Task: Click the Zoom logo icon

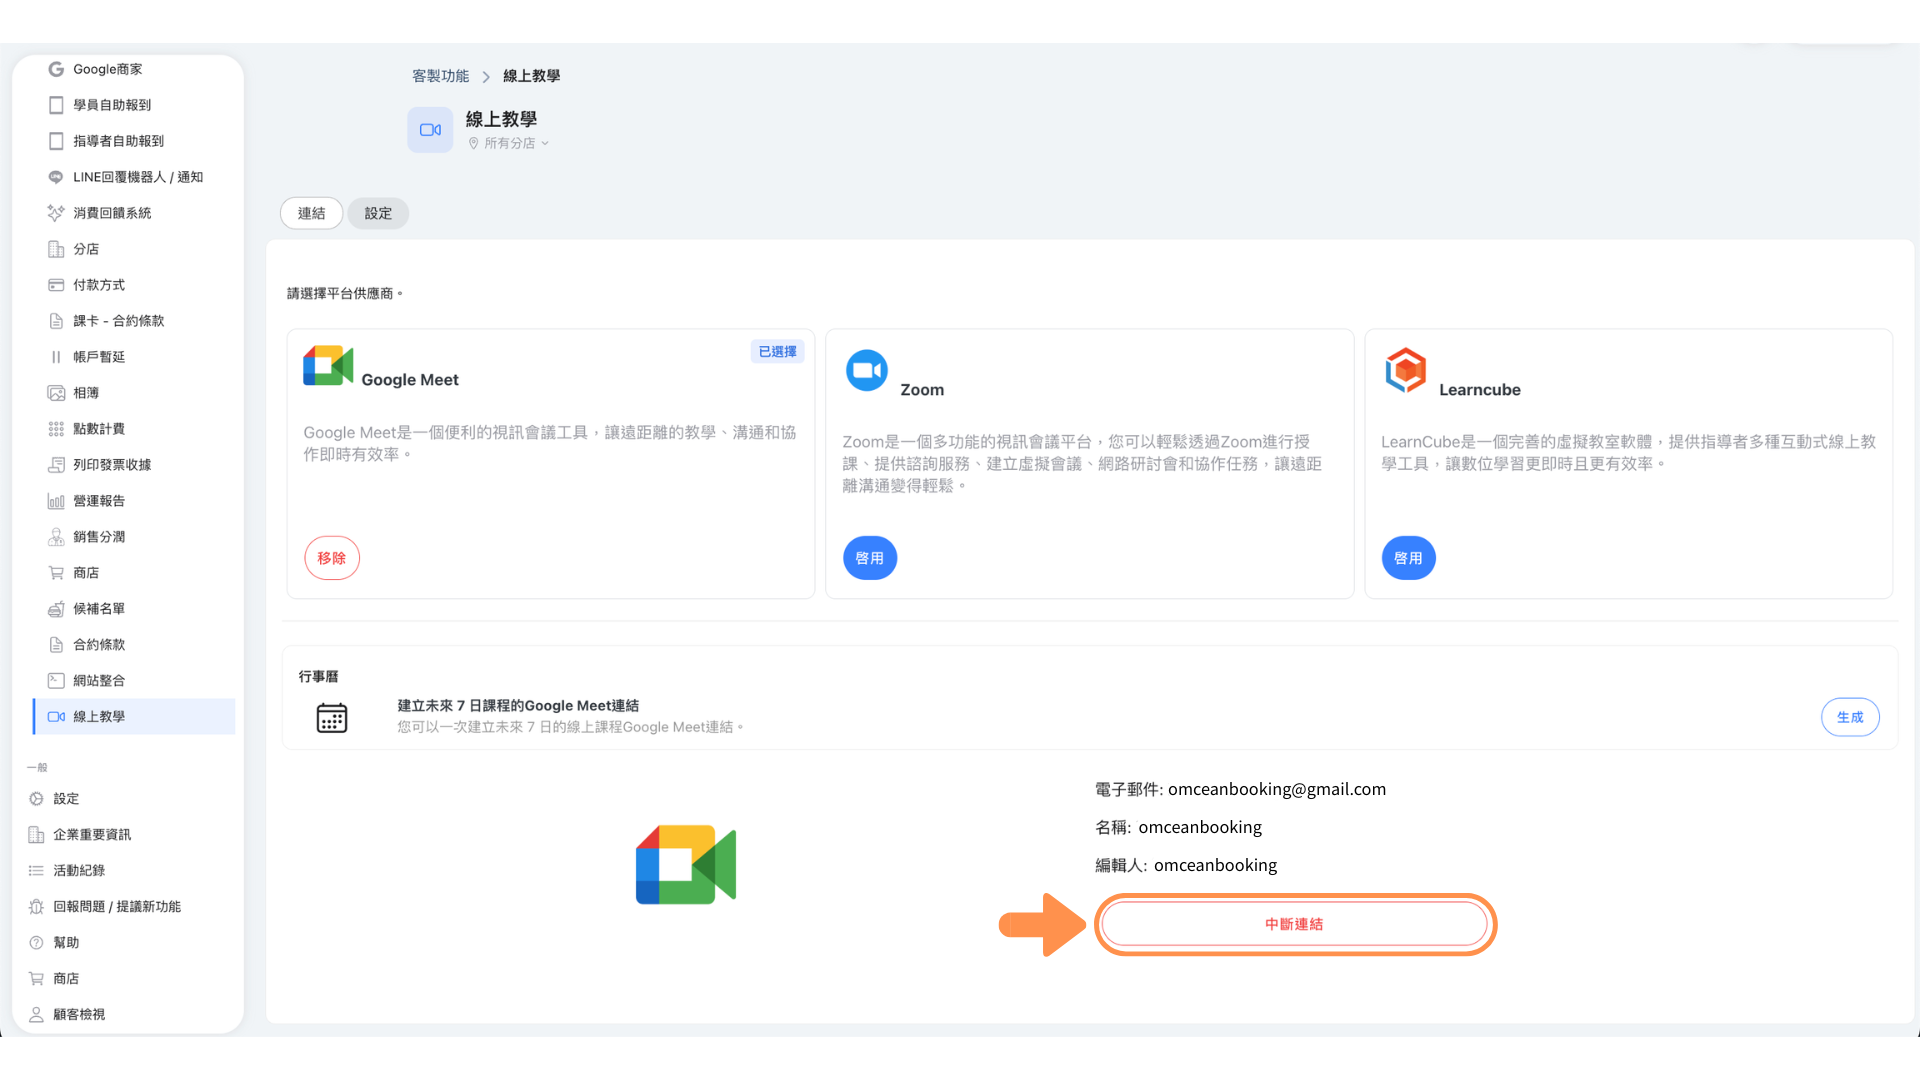Action: (x=867, y=370)
